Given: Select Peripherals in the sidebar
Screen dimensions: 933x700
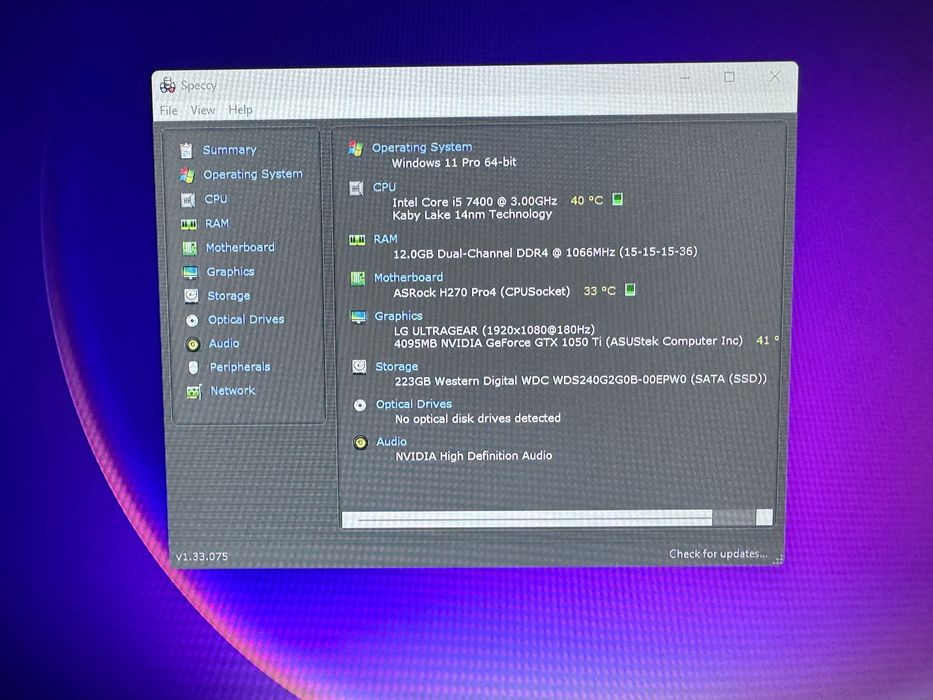Looking at the screenshot, I should (240, 367).
